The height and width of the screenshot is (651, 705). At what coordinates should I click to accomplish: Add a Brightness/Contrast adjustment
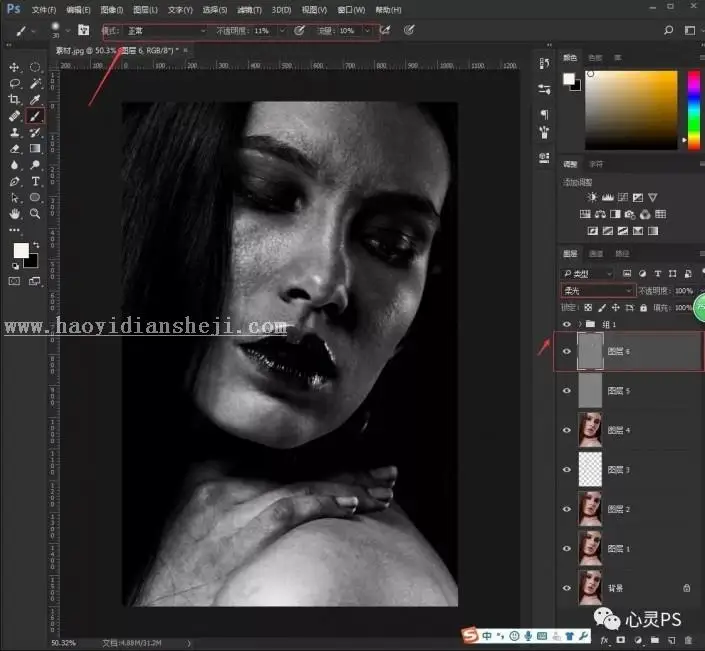tap(592, 197)
